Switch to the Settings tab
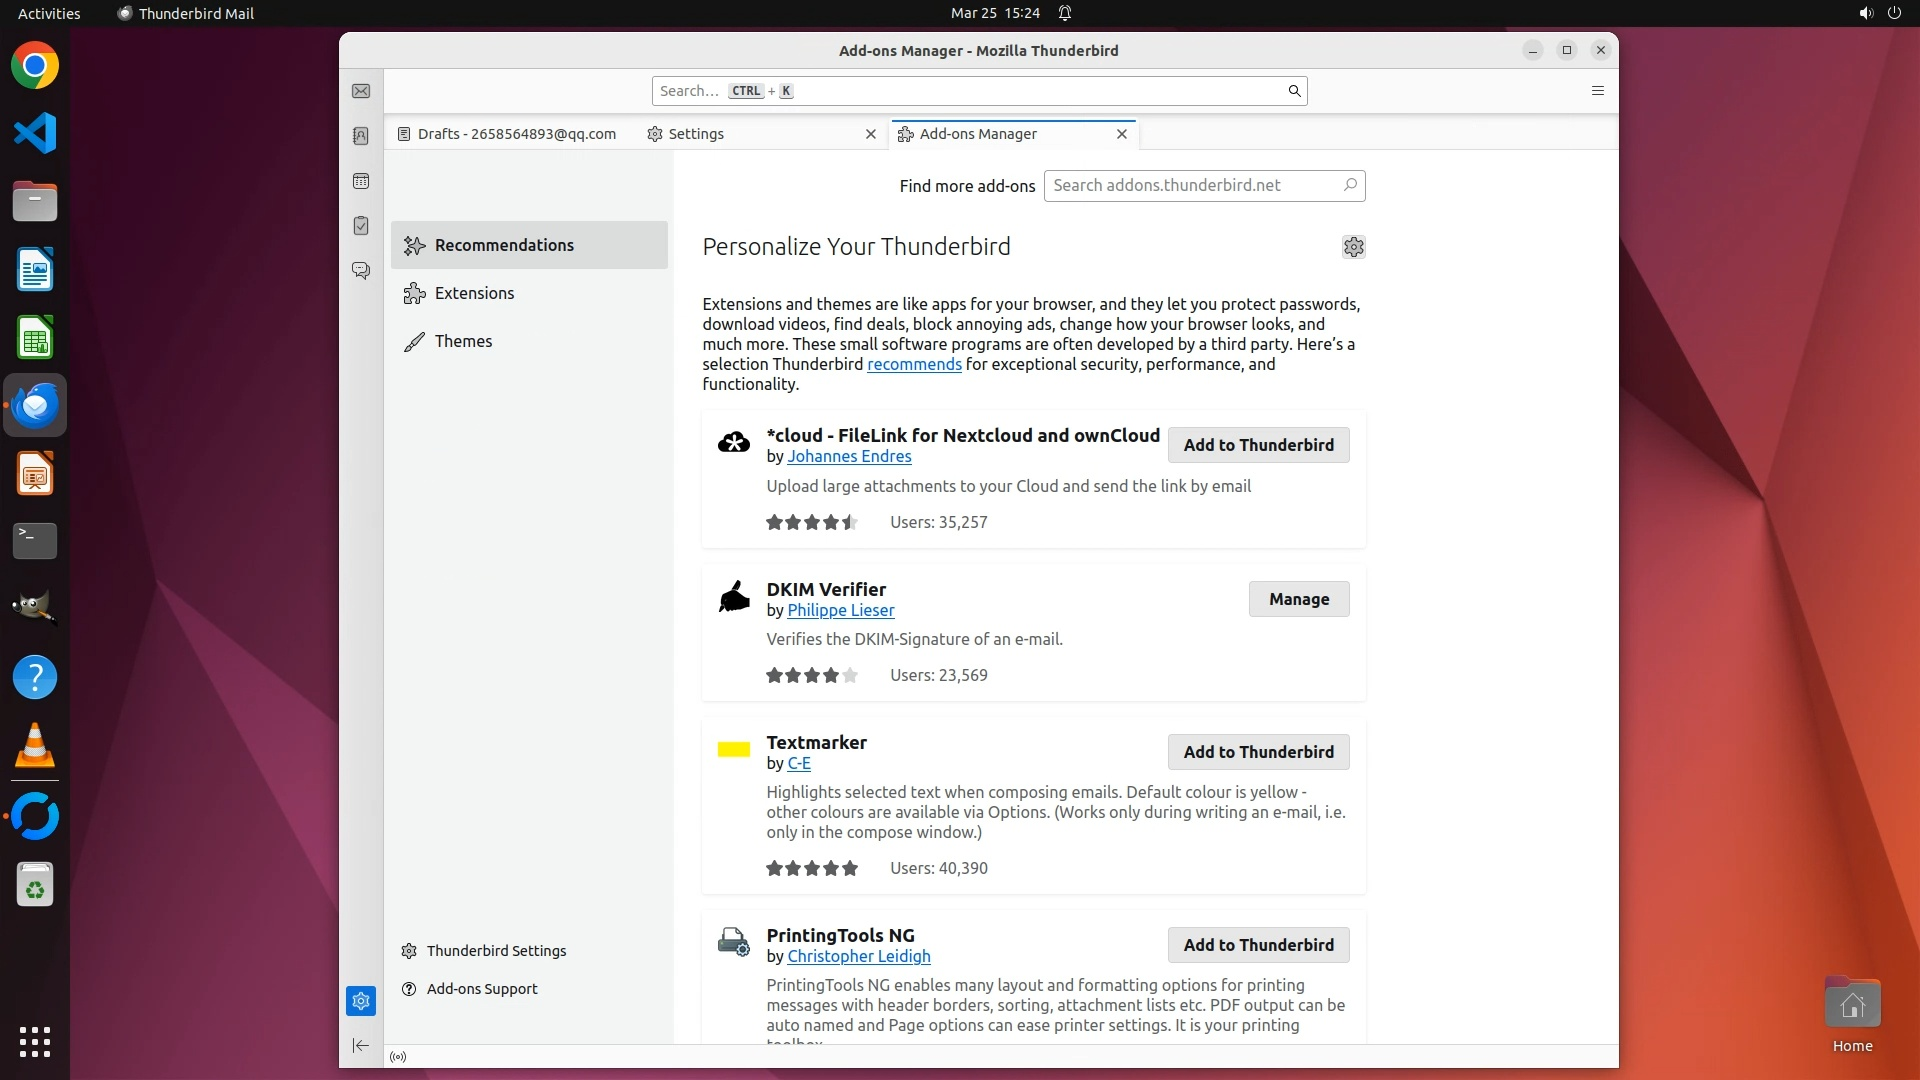 click(x=696, y=134)
